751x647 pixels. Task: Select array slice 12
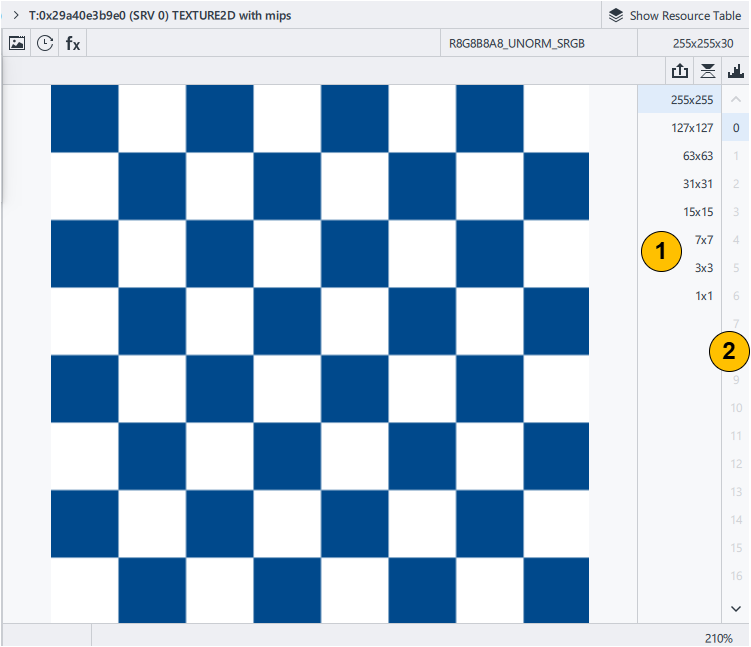736,464
